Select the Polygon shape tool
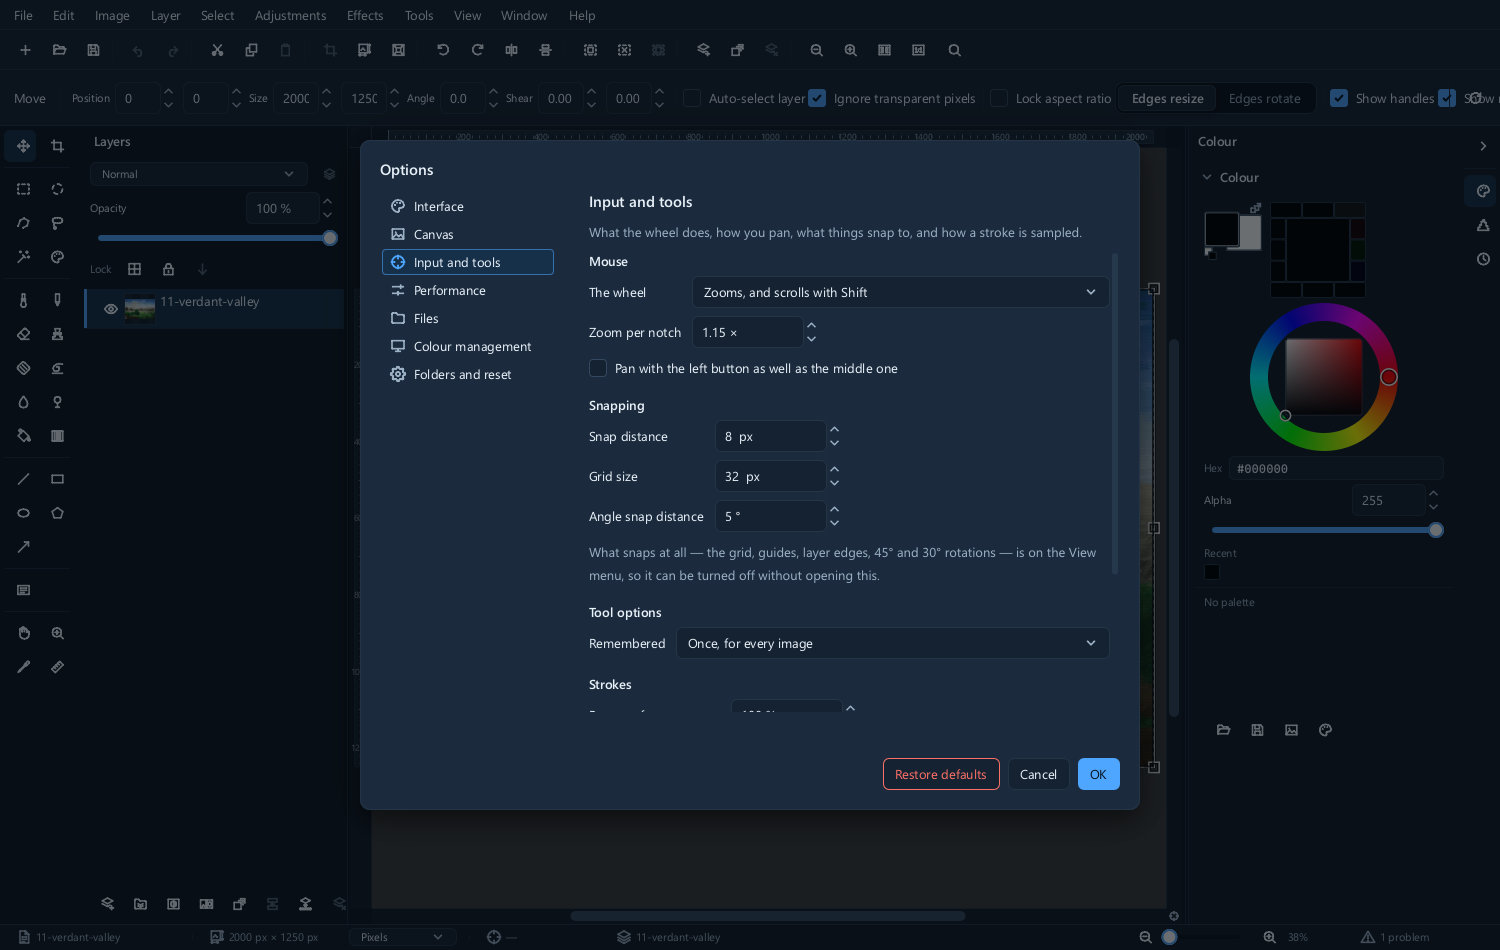 tap(57, 513)
